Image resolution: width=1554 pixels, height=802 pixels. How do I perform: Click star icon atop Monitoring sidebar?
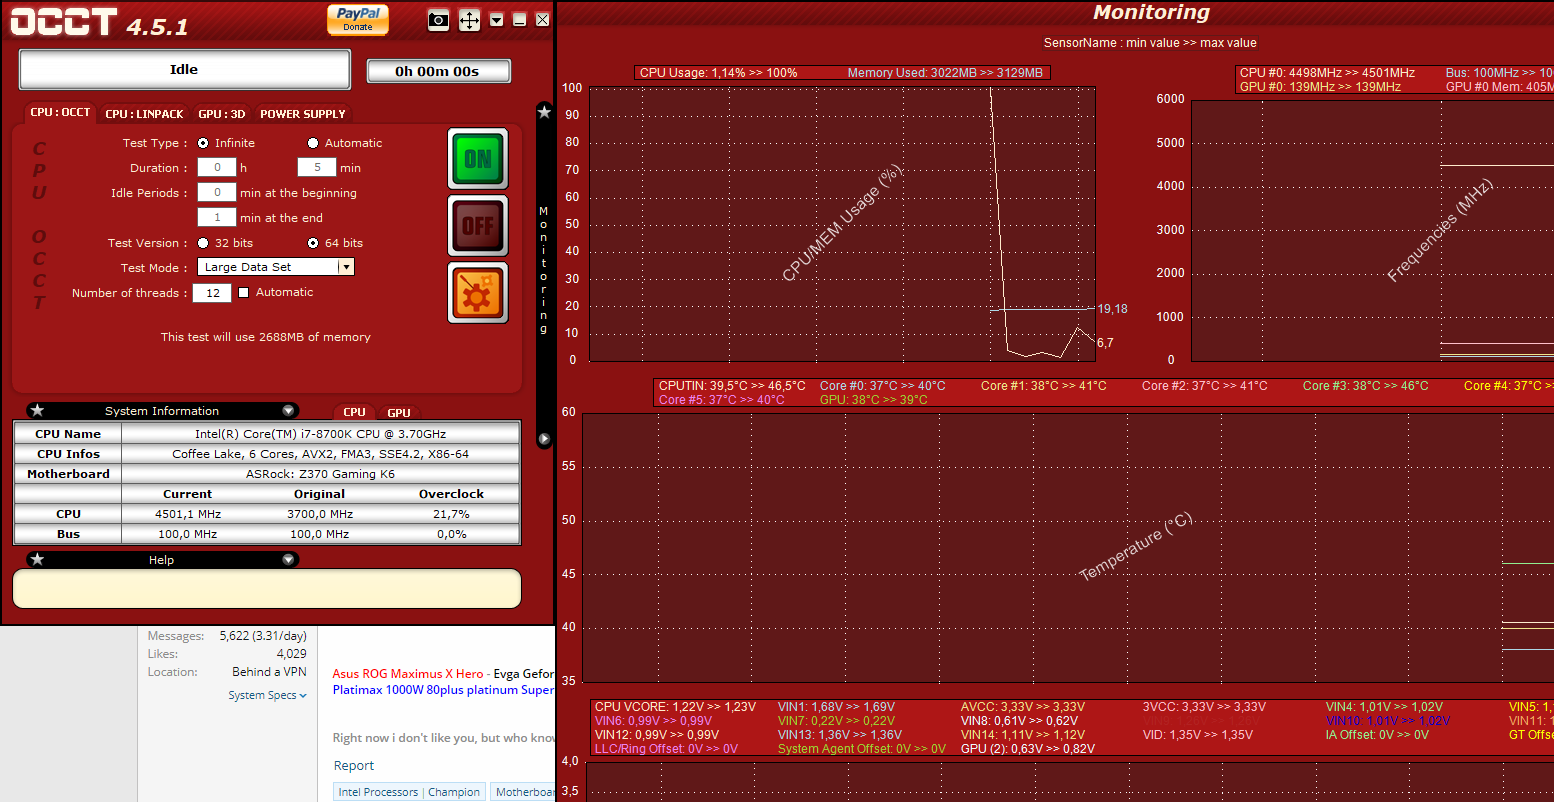tap(544, 112)
